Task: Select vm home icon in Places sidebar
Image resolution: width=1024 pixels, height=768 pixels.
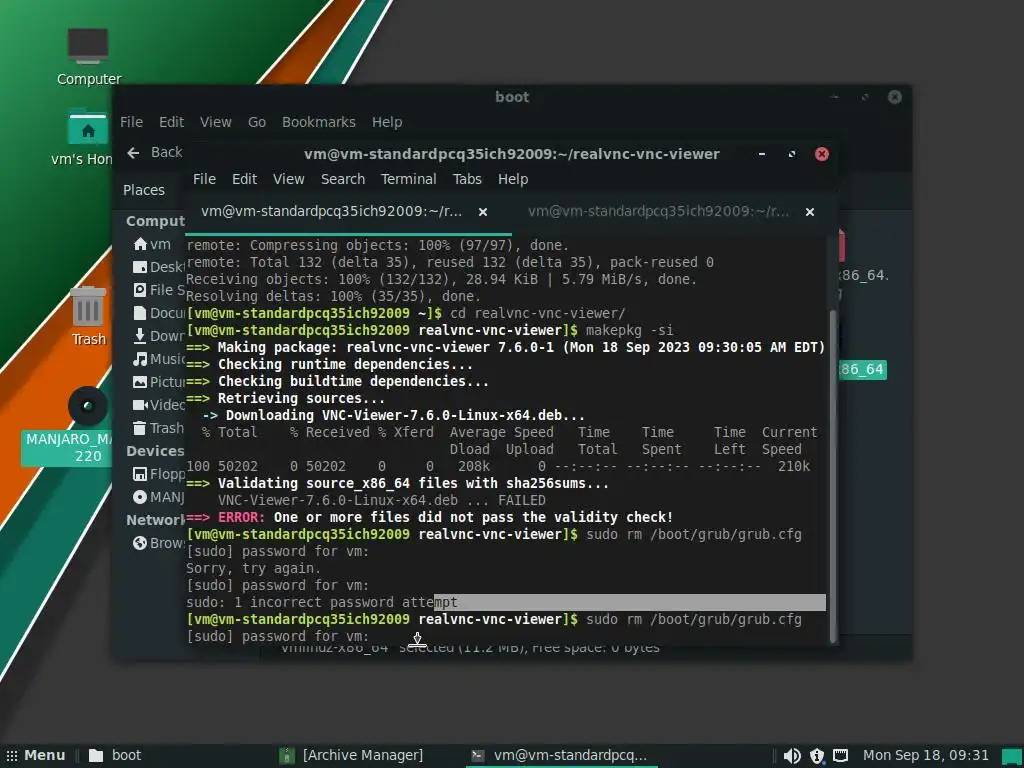Action: (x=140, y=244)
